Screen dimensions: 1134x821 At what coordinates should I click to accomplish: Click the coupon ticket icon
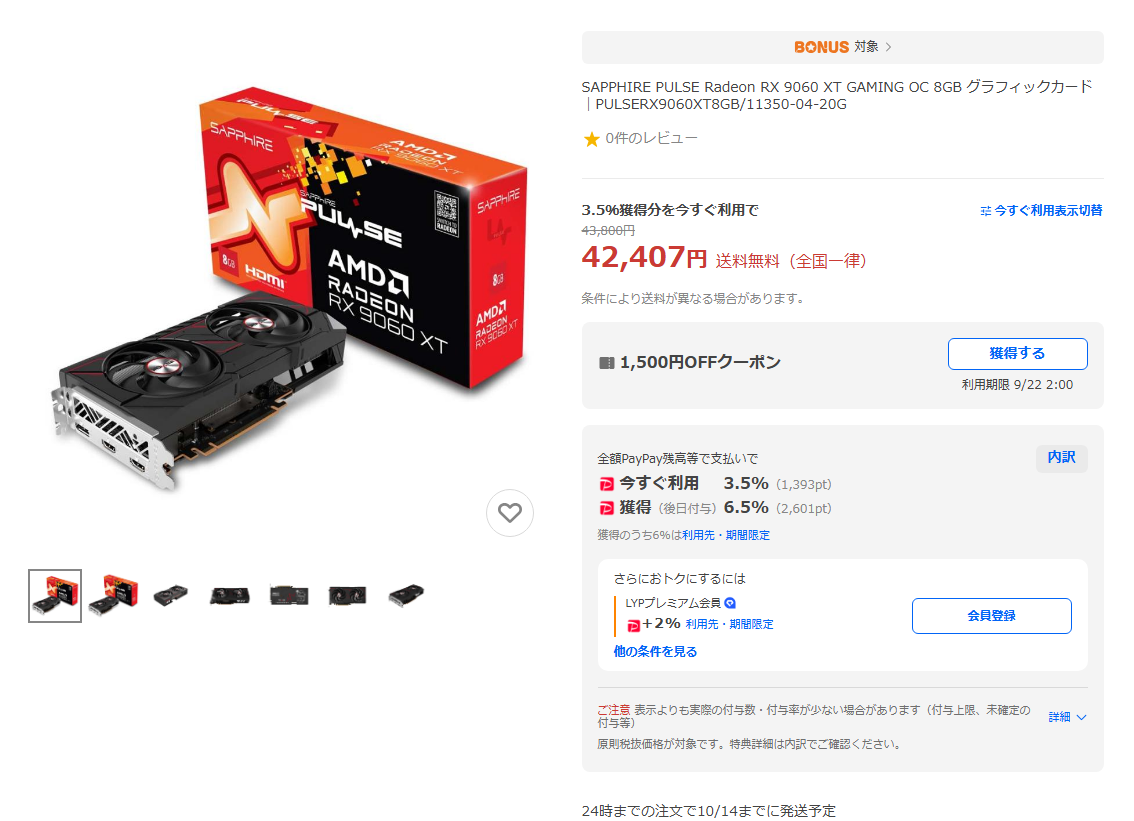[x=607, y=362]
